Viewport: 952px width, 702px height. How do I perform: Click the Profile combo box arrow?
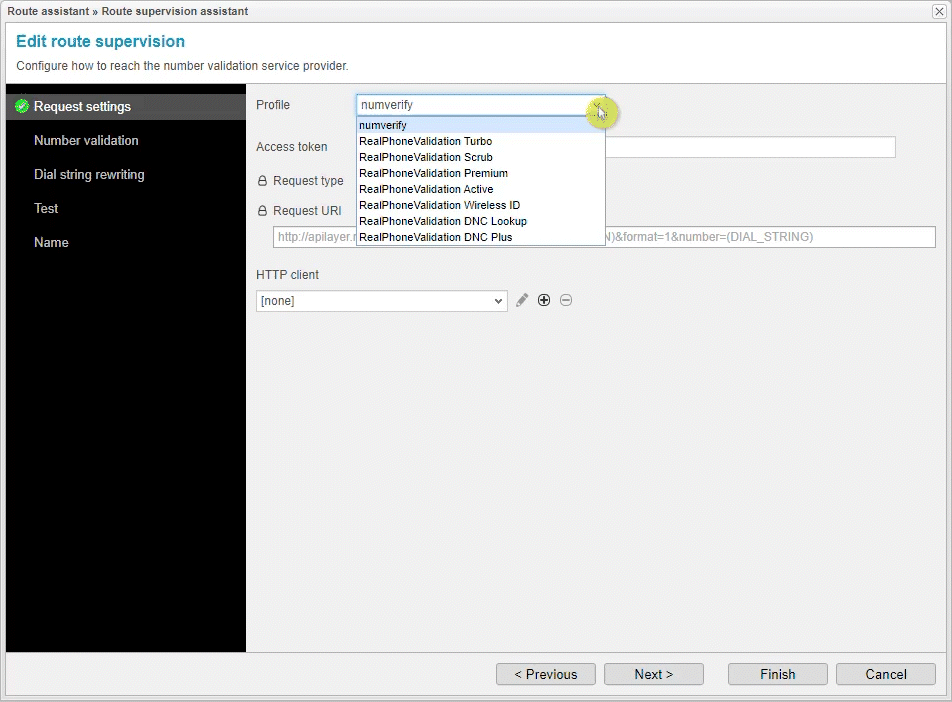click(x=597, y=106)
